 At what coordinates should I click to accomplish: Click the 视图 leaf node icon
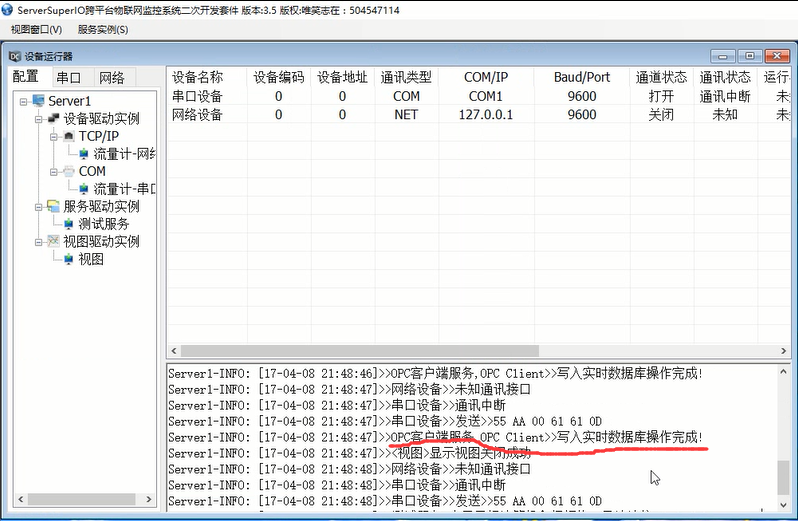pos(68,260)
